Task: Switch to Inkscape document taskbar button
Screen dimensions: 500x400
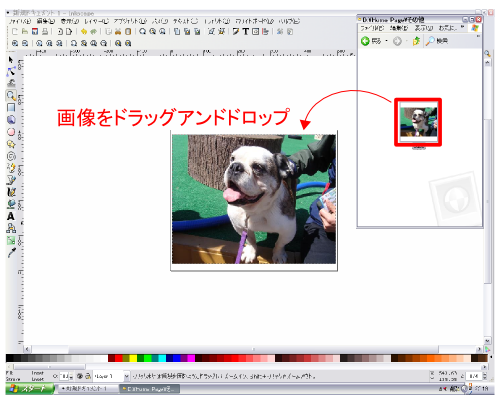Action: (x=88, y=389)
